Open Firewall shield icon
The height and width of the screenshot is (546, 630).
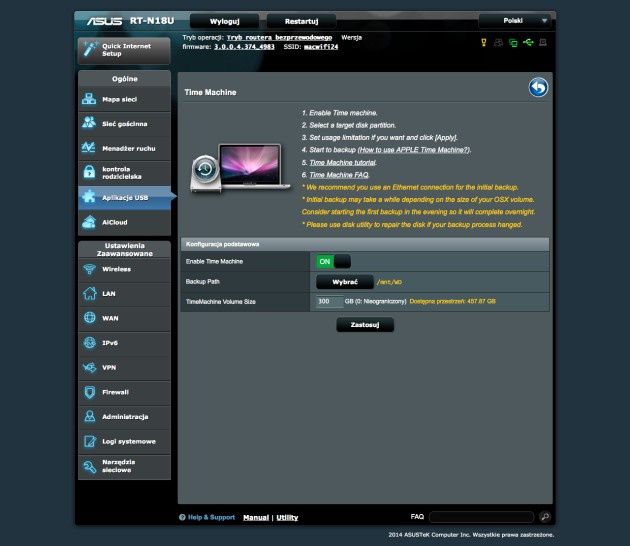point(89,392)
